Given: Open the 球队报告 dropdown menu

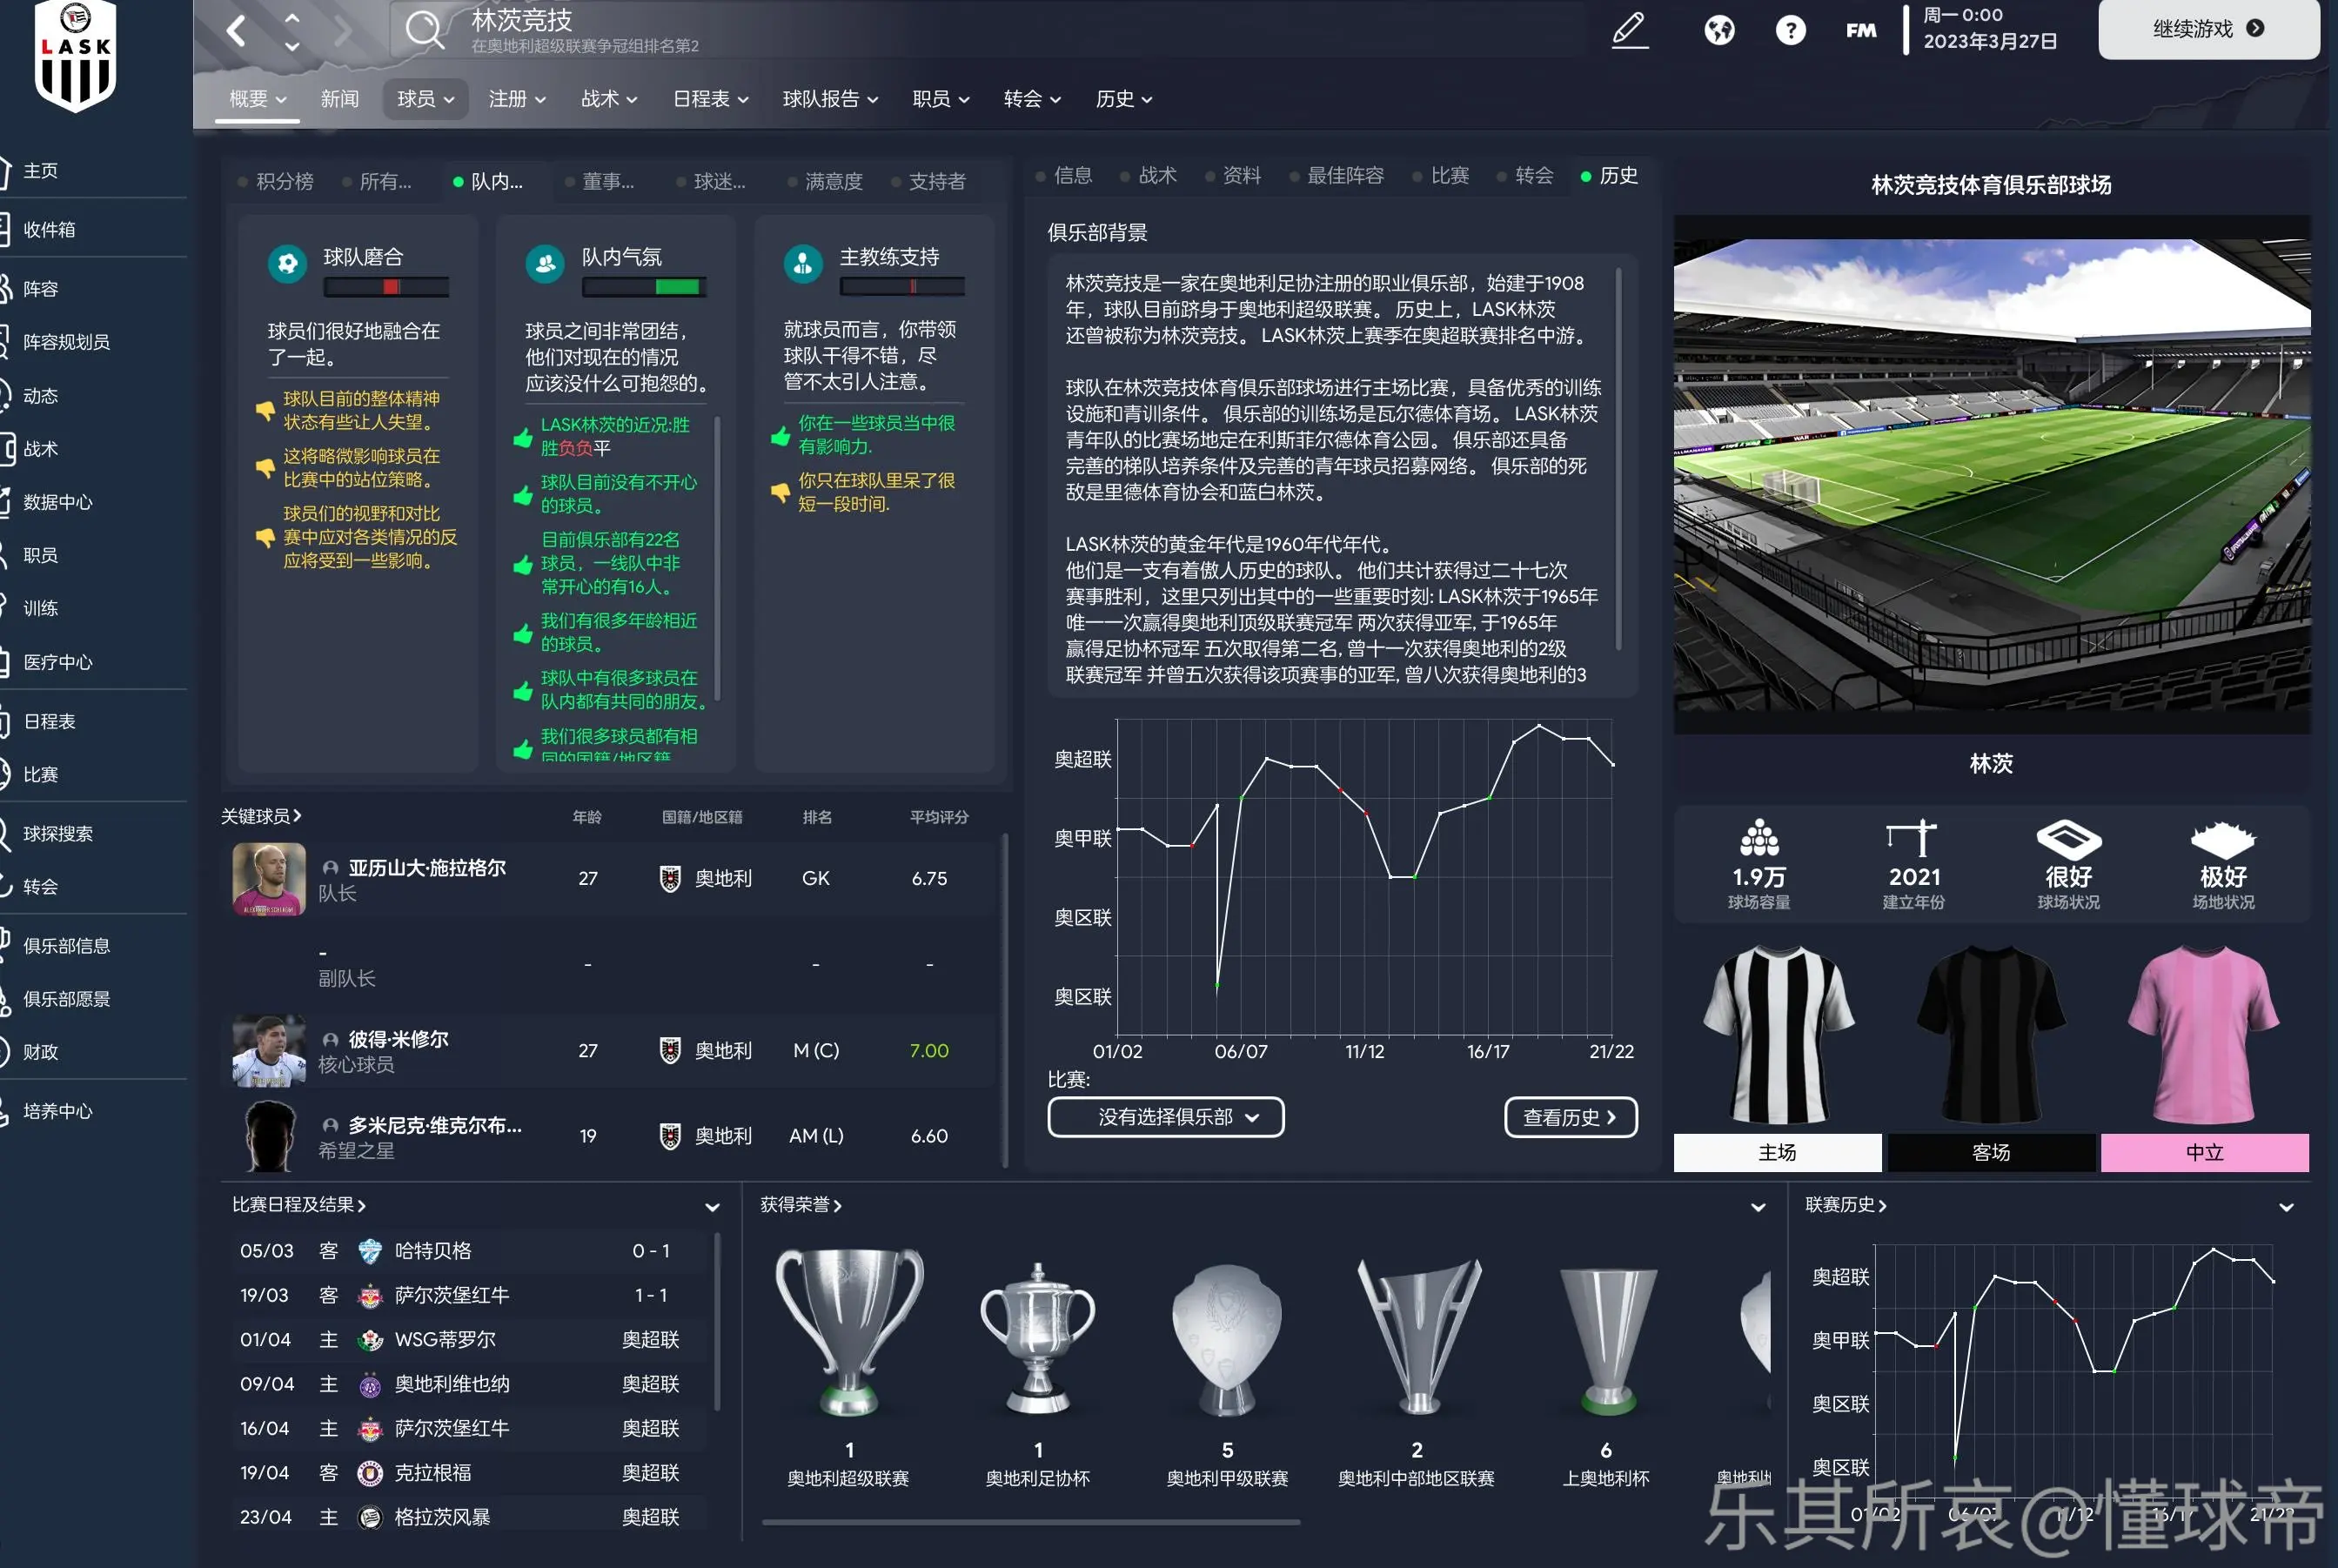Looking at the screenshot, I should (830, 99).
